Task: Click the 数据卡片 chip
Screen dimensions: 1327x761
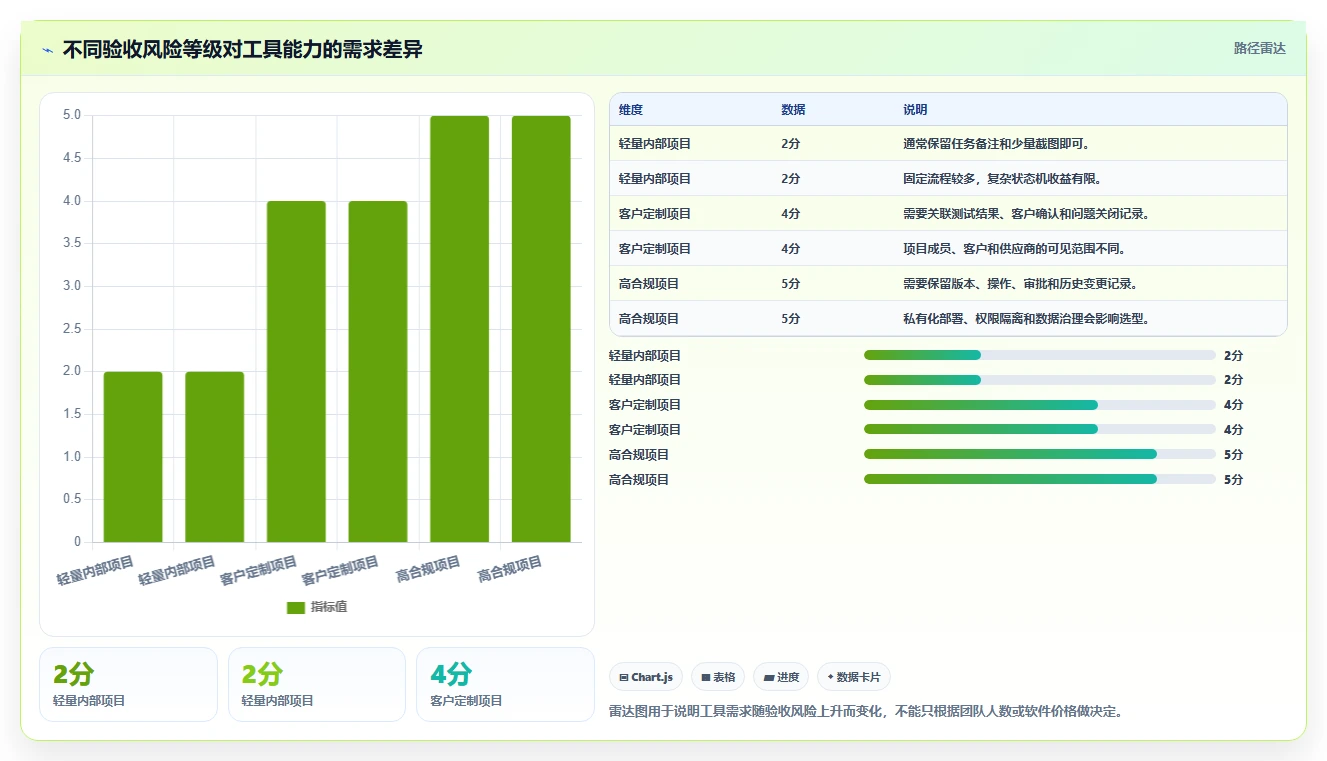Action: click(x=854, y=677)
